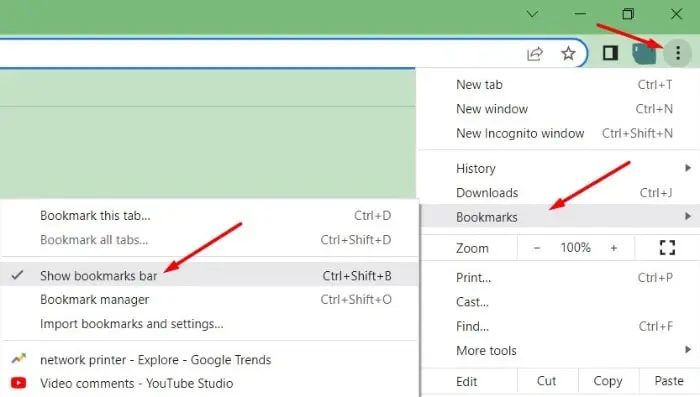Screen dimensions: 700x397
Task: Restore down the Chrome window
Action: (628, 14)
